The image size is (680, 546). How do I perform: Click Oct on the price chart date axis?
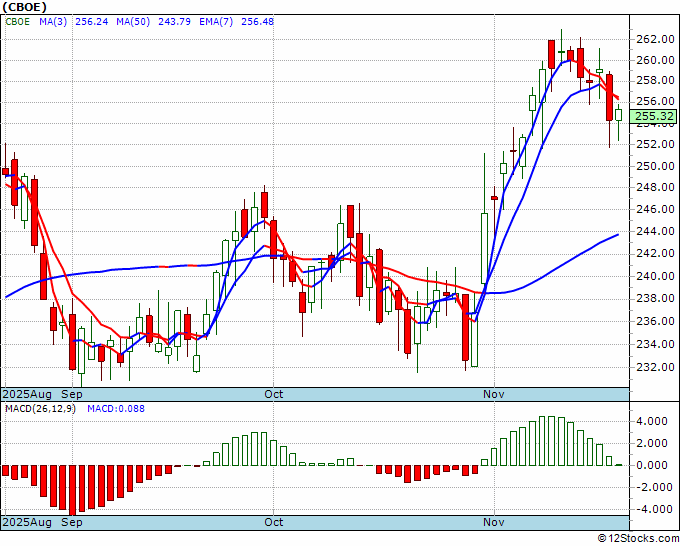coord(274,395)
